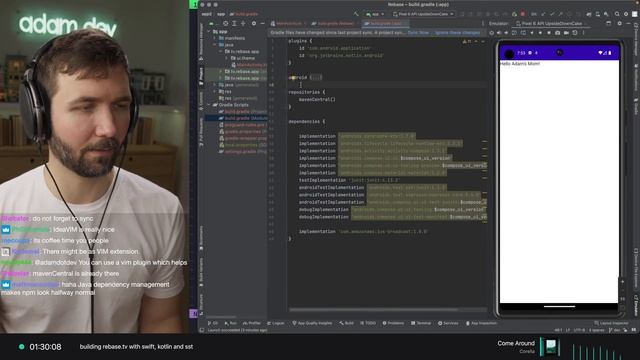Screen dimensions: 640x360
Task: Click emulator rotate left icon
Action: pos(515,33)
